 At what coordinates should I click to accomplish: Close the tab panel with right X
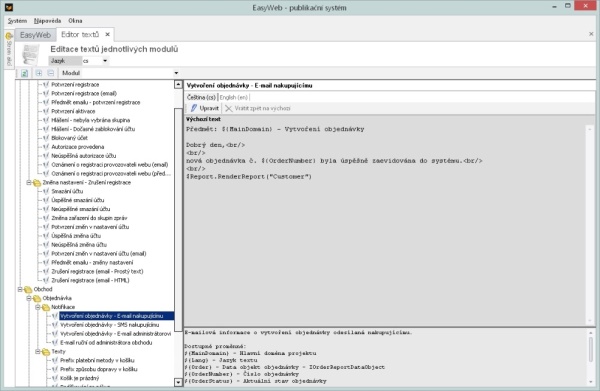pyautogui.click(x=591, y=34)
